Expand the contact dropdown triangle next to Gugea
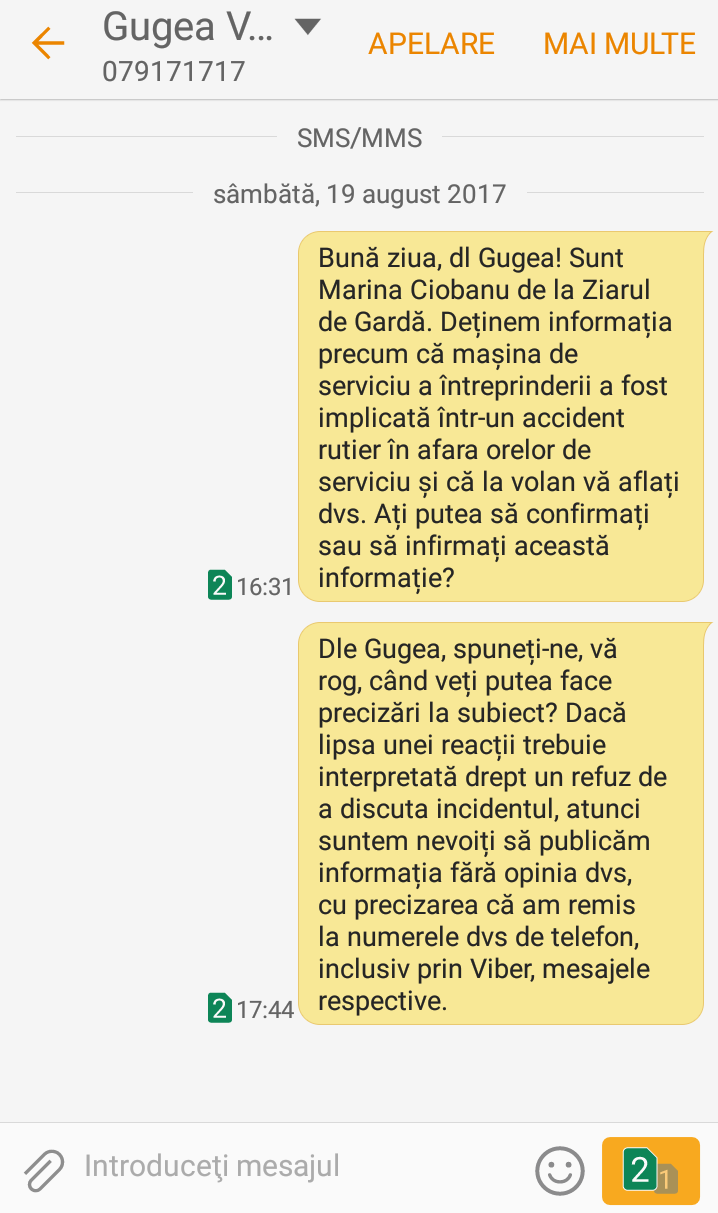Viewport: 718px width, 1213px height. pyautogui.click(x=308, y=27)
